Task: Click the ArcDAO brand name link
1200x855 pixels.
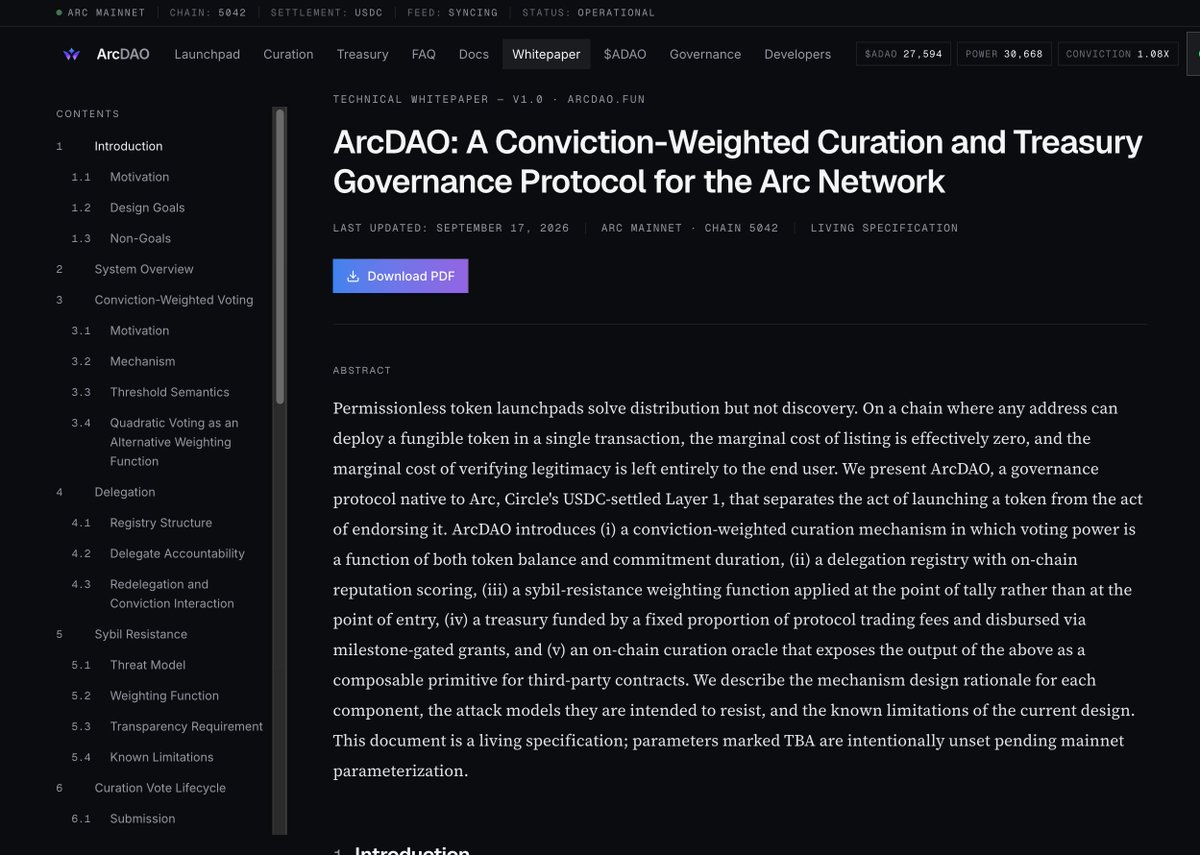Action: 123,54
